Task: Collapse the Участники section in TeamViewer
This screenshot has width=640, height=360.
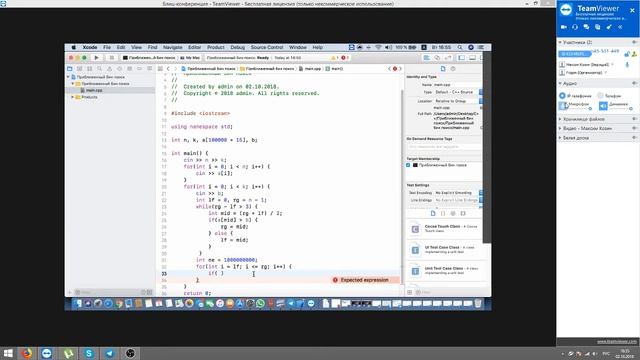Action: [x=560, y=42]
